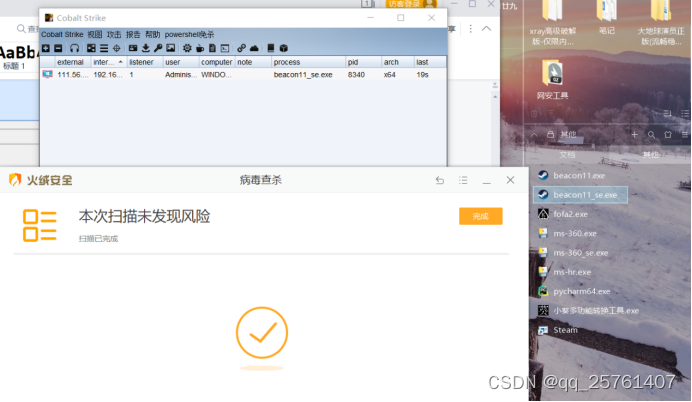
Task: Open Scripted Web Delivery terminal icon
Action: point(225,48)
